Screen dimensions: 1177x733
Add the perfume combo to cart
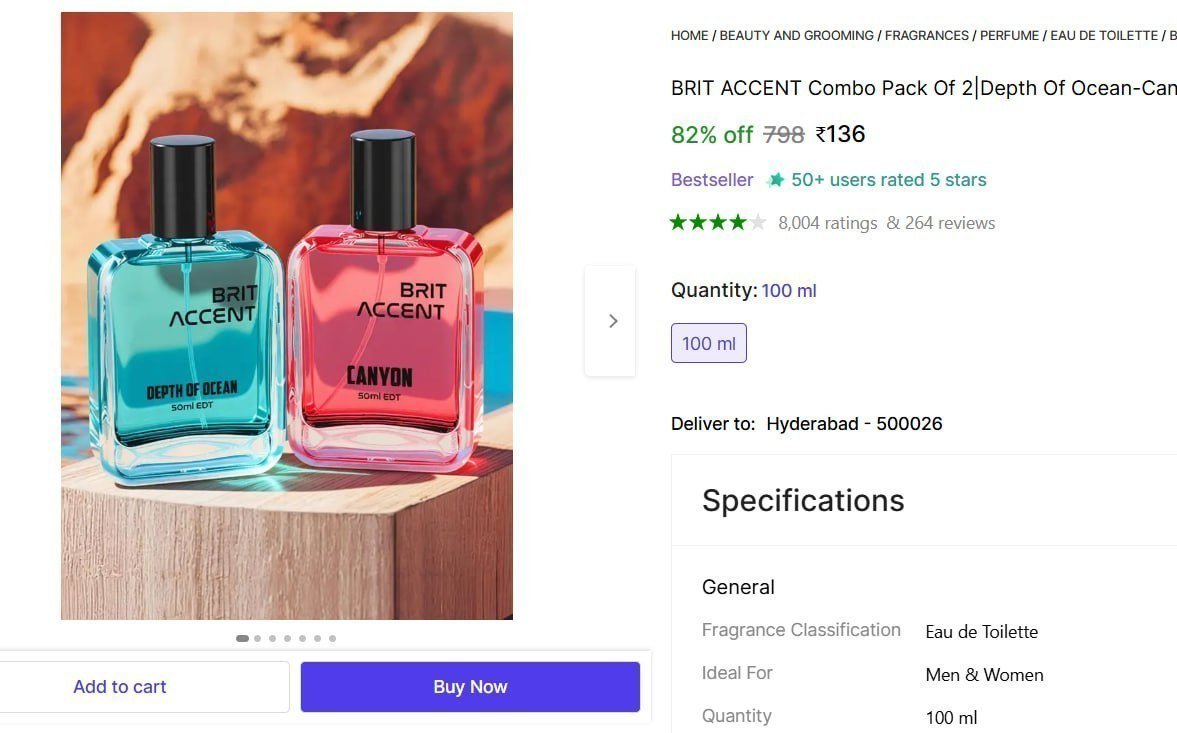click(120, 687)
